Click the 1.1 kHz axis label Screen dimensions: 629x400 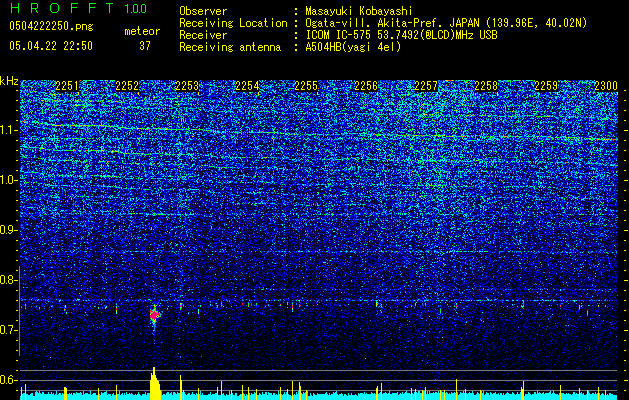pos(9,130)
